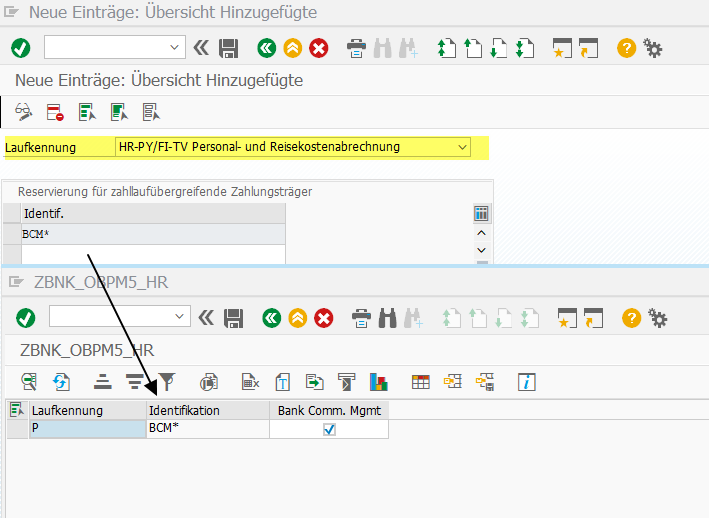709x518 pixels.
Task: Click the green Enter checkmark in top toolbar
Action: [20, 47]
